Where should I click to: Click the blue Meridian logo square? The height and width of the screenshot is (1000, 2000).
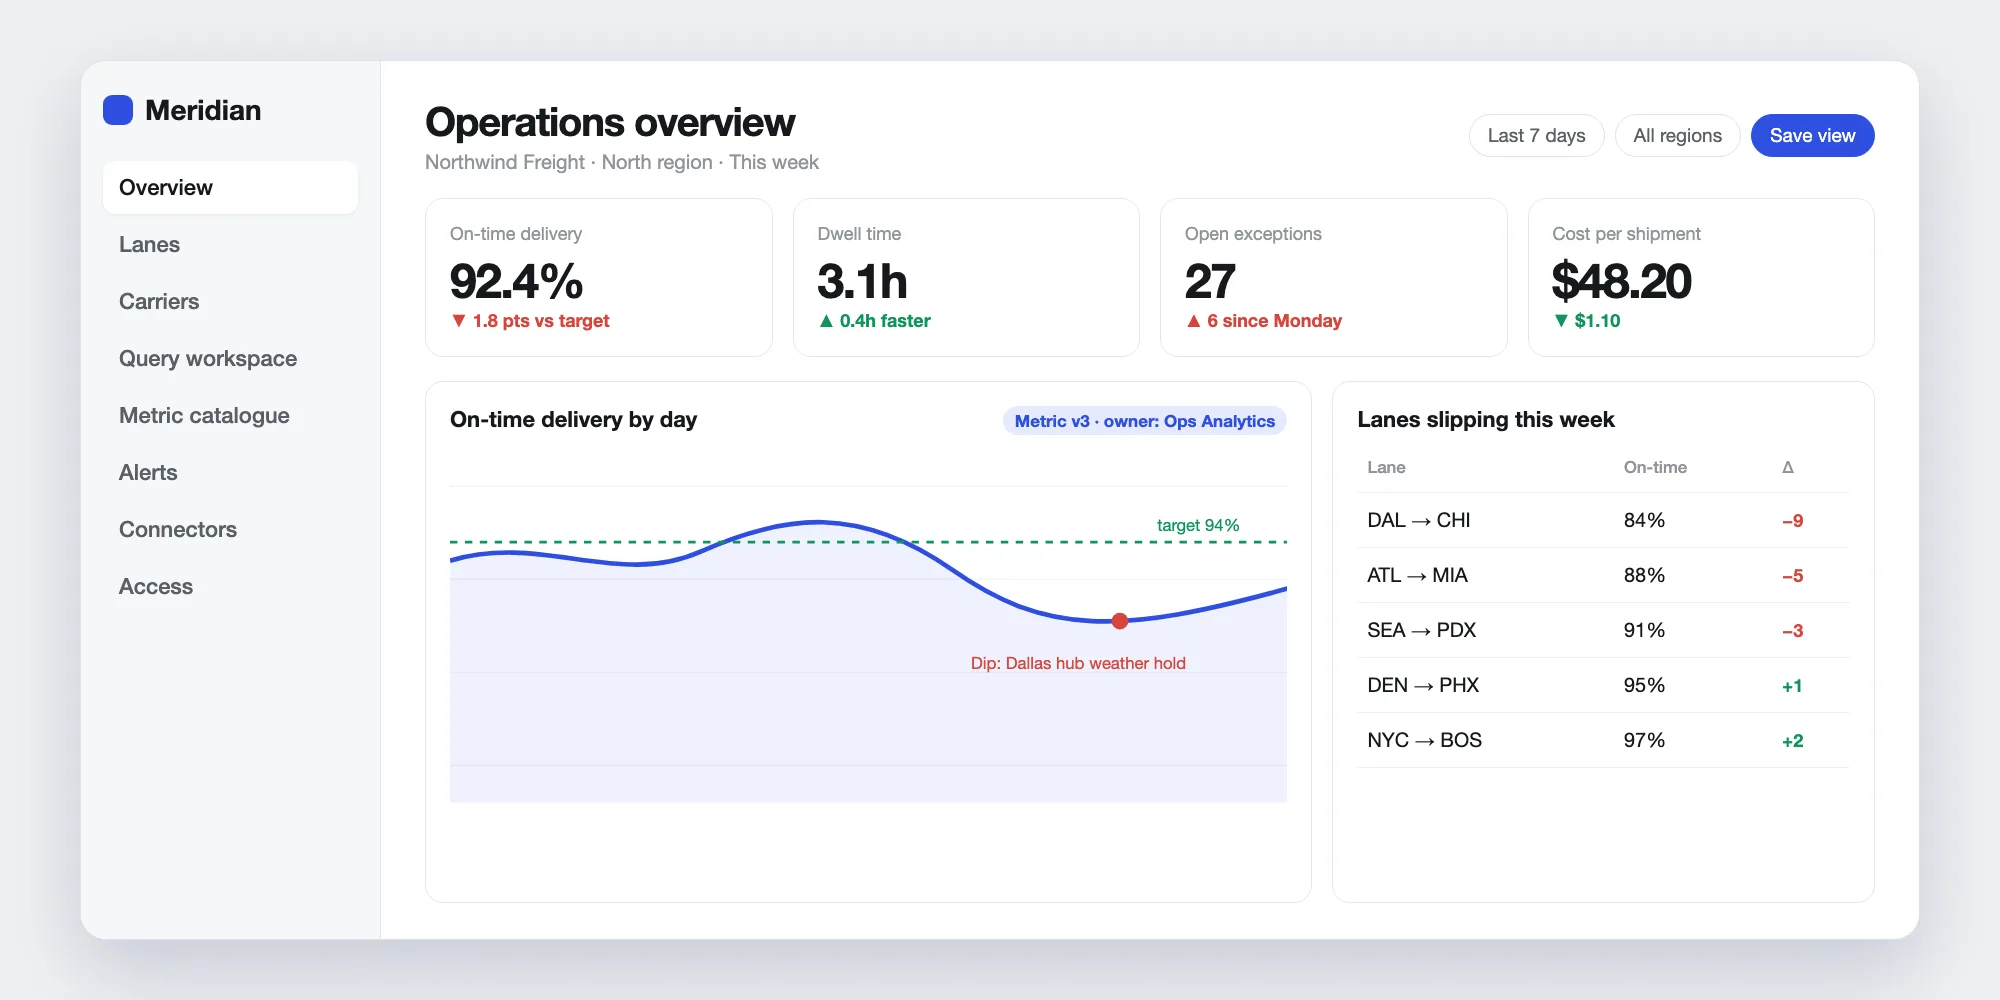tap(118, 110)
